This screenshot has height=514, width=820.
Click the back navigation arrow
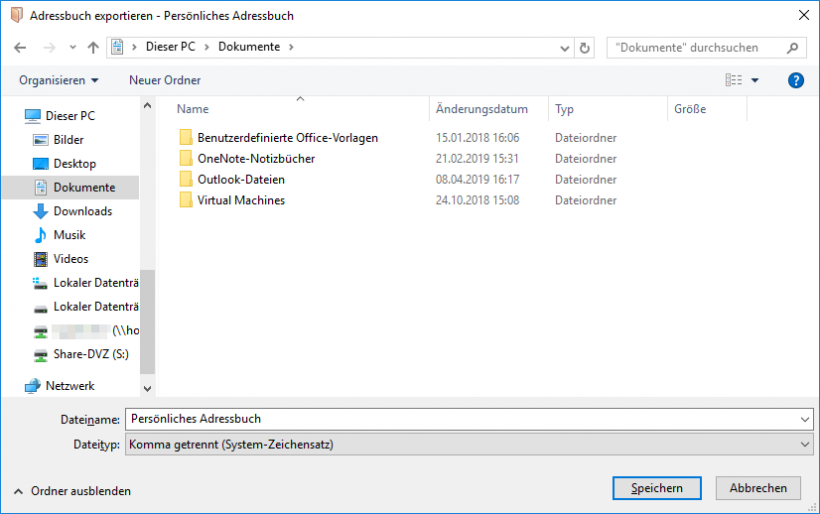21,47
